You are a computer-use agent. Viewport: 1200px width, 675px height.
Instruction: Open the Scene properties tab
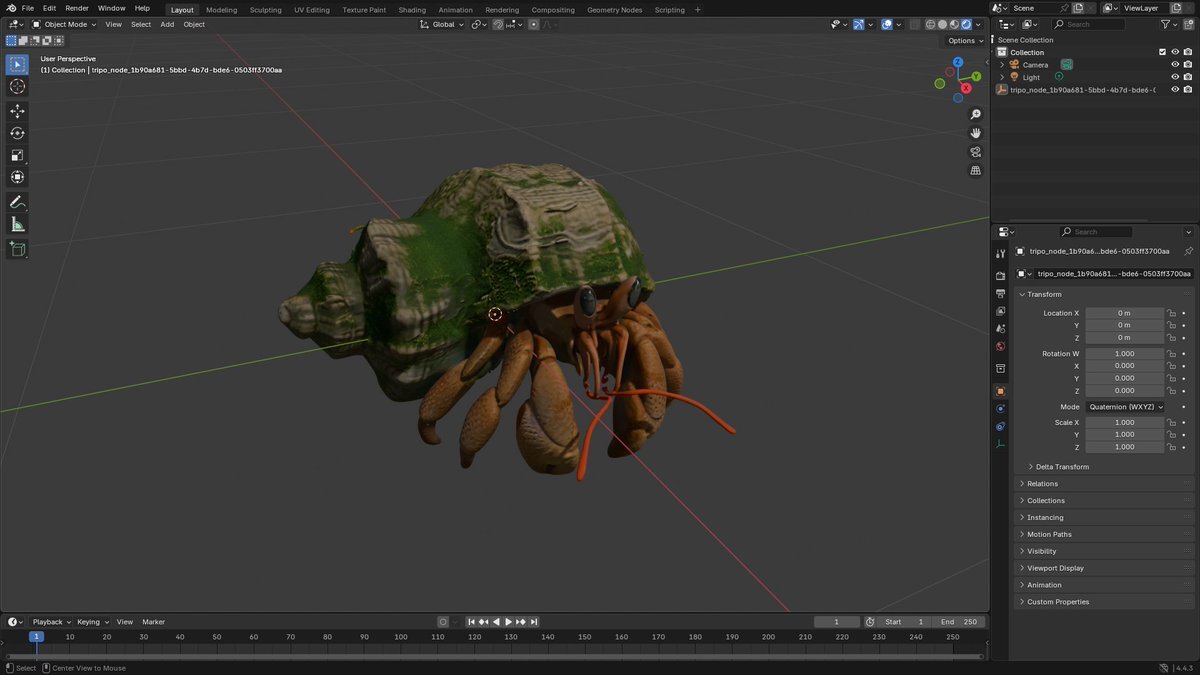pyautogui.click(x=1000, y=329)
